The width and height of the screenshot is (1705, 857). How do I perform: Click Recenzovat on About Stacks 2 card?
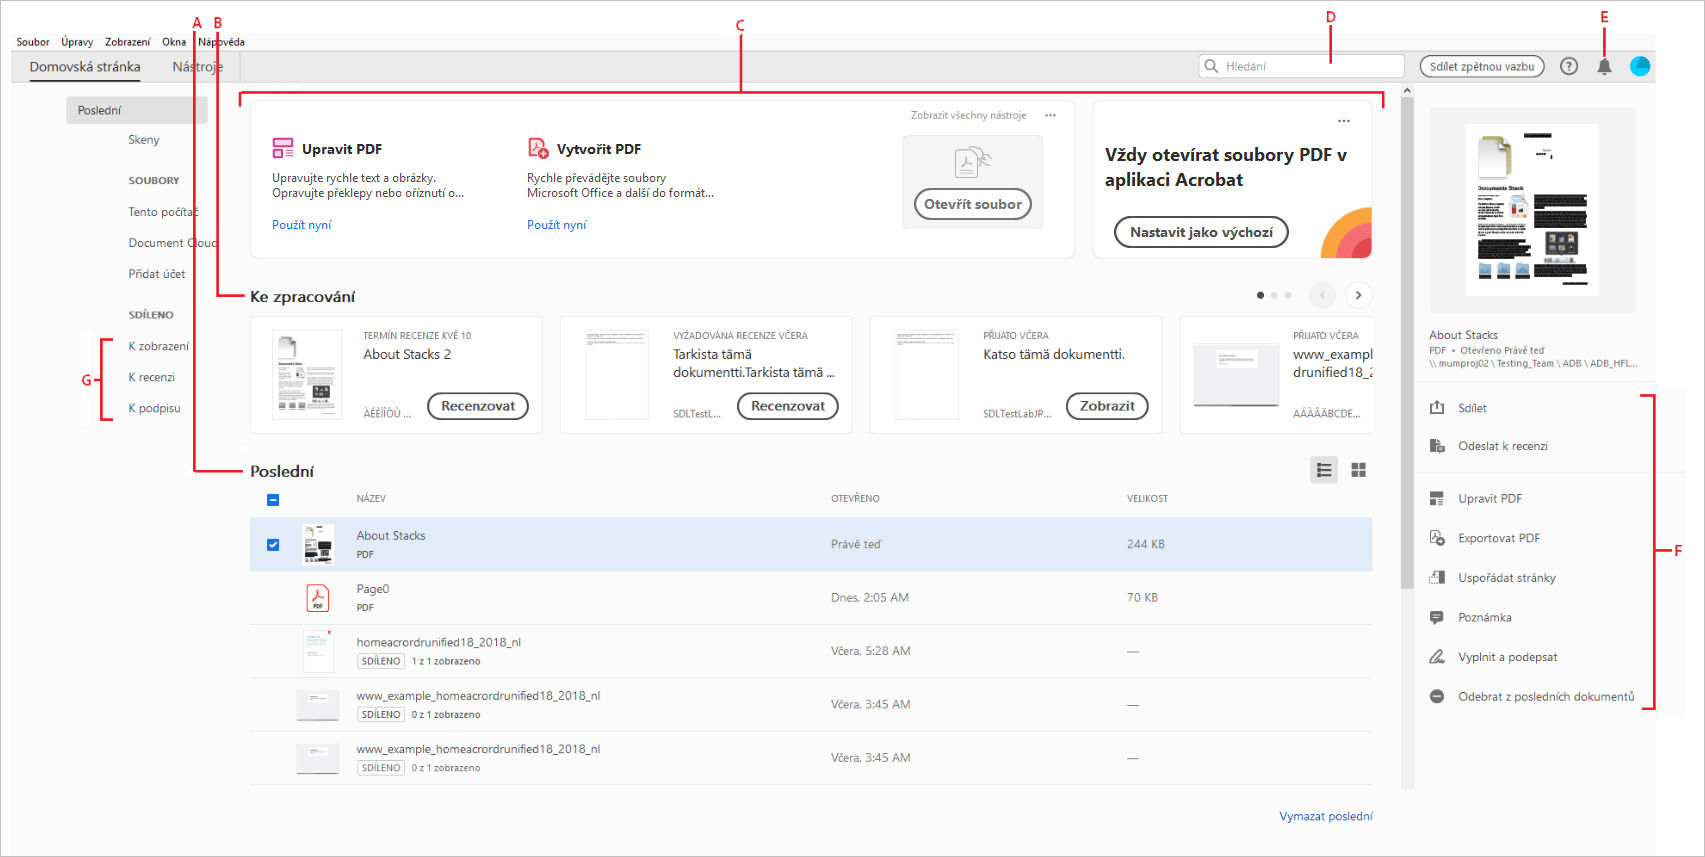coord(478,406)
